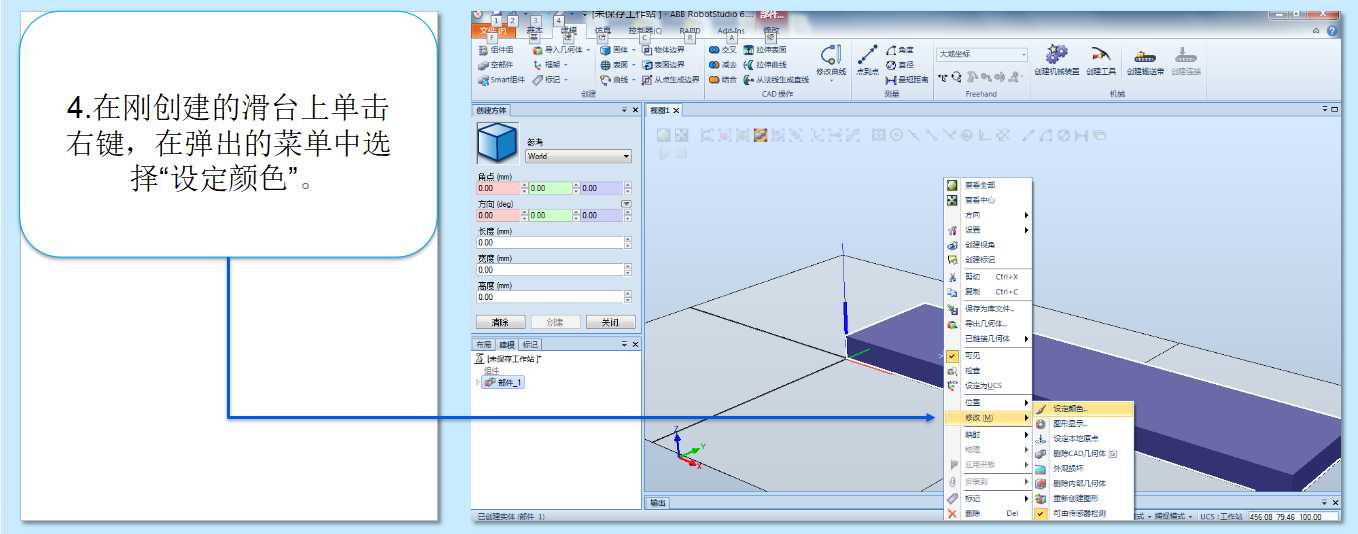The width and height of the screenshot is (1358, 534).
Task: Click the 表面边界 ribbon icon
Action: [x=647, y=65]
